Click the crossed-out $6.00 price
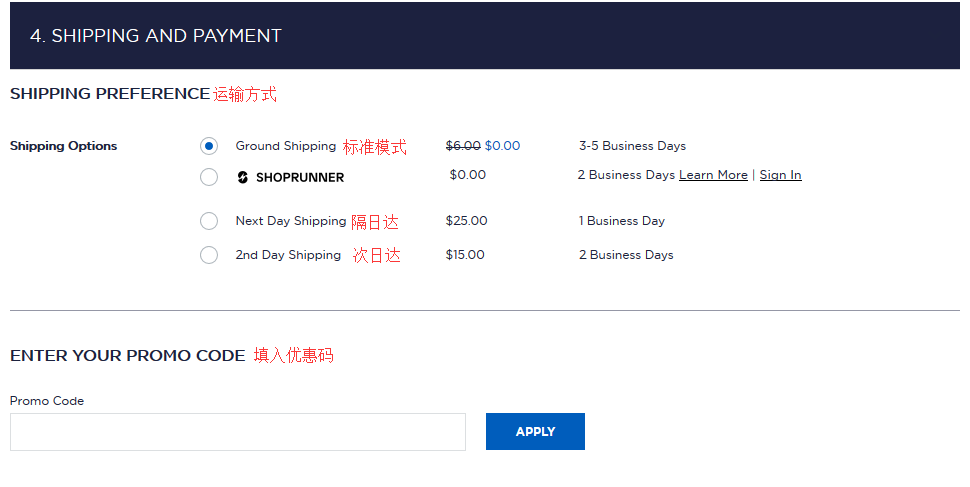Image resolution: width=970 pixels, height=487 pixels. click(463, 146)
